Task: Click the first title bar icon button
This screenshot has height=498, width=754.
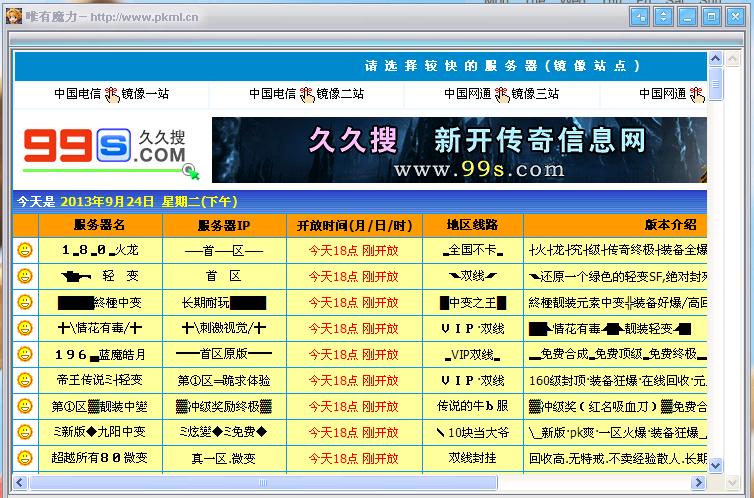Action: tap(639, 17)
